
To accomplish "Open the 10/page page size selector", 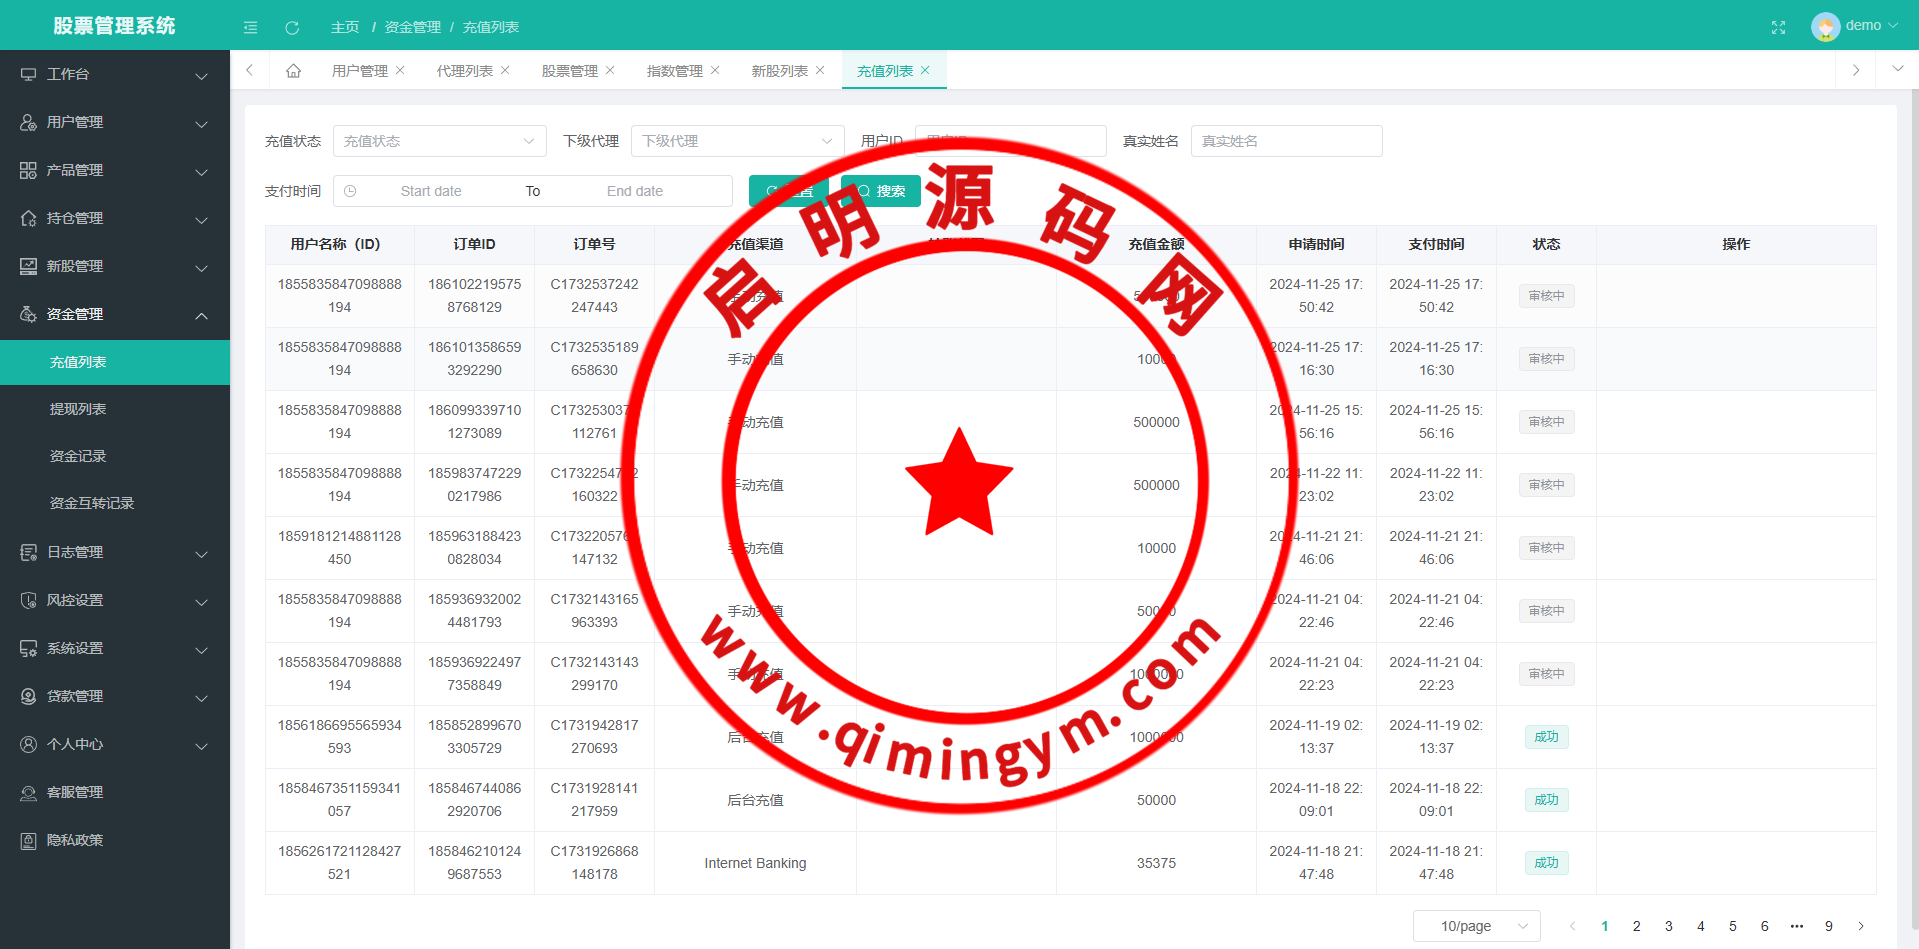I will pos(1476,926).
